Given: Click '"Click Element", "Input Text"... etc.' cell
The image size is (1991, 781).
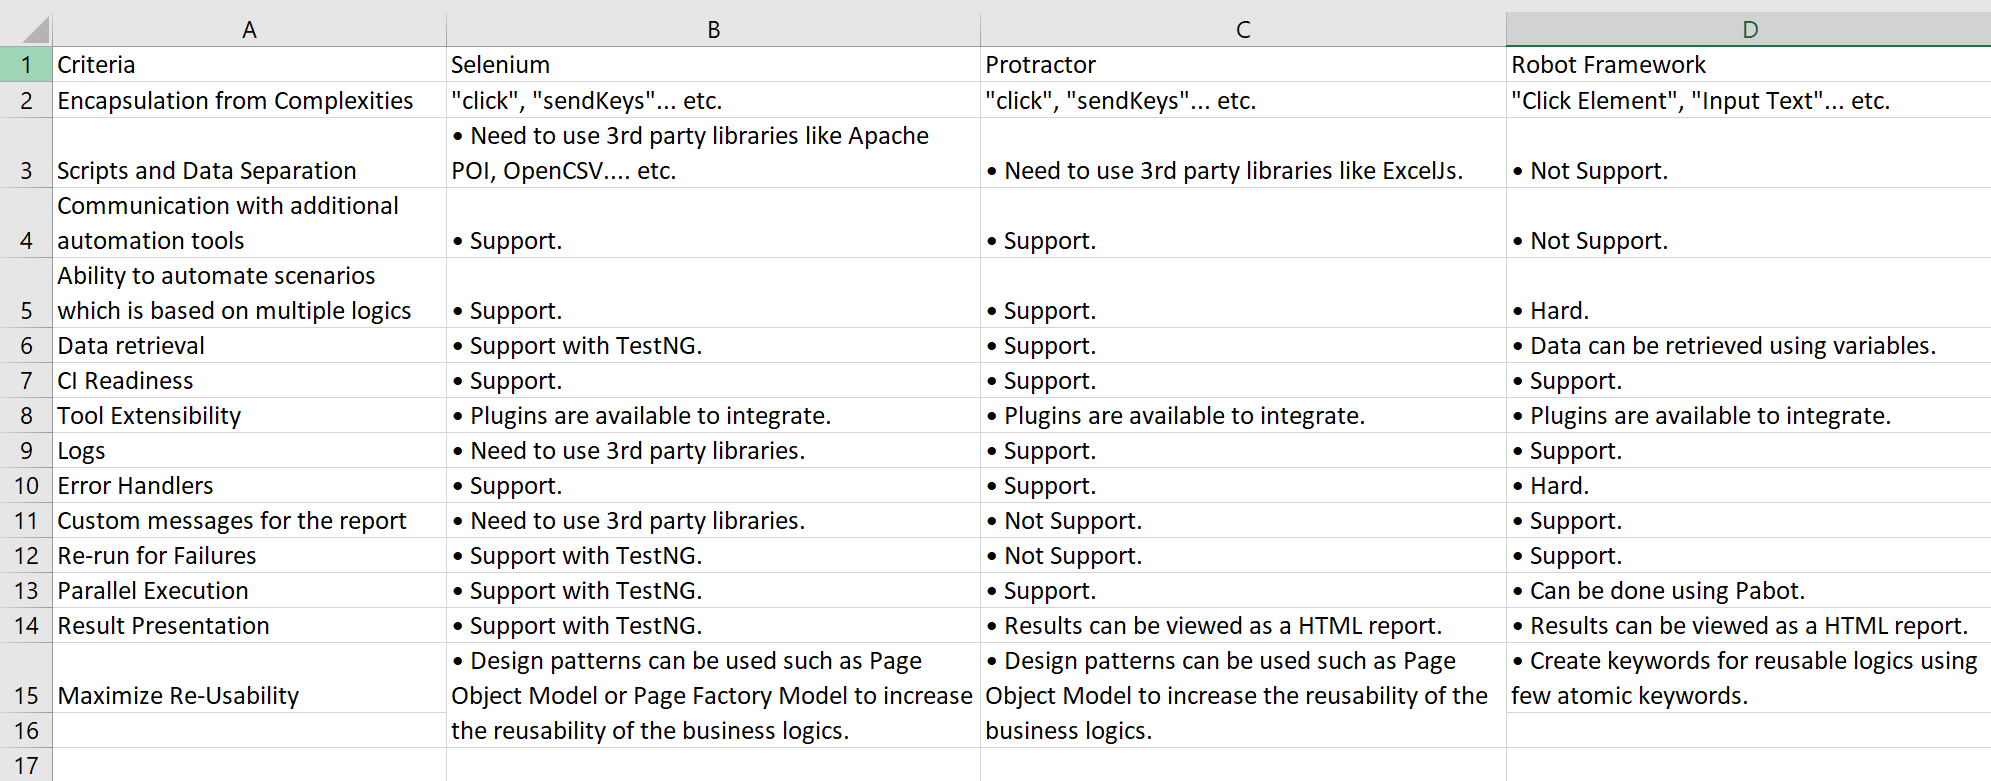Looking at the screenshot, I should click(x=1749, y=100).
